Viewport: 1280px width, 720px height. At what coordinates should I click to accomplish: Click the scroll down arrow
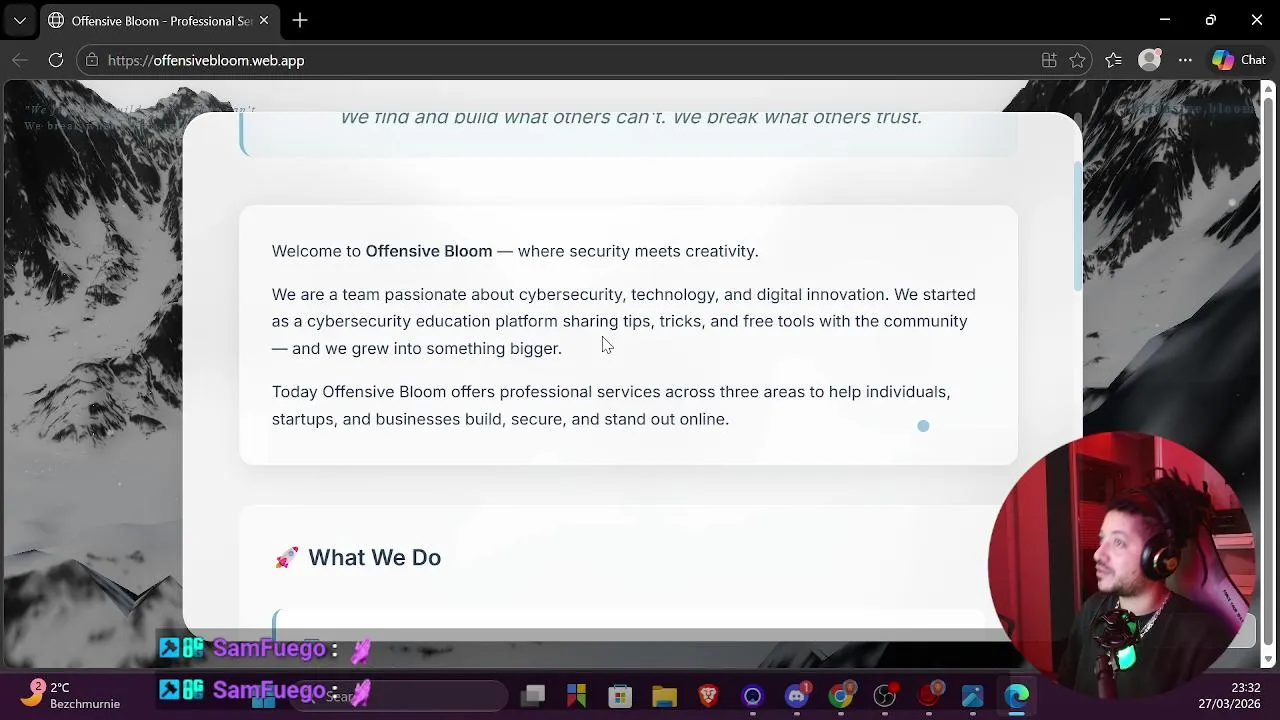[x=1269, y=660]
